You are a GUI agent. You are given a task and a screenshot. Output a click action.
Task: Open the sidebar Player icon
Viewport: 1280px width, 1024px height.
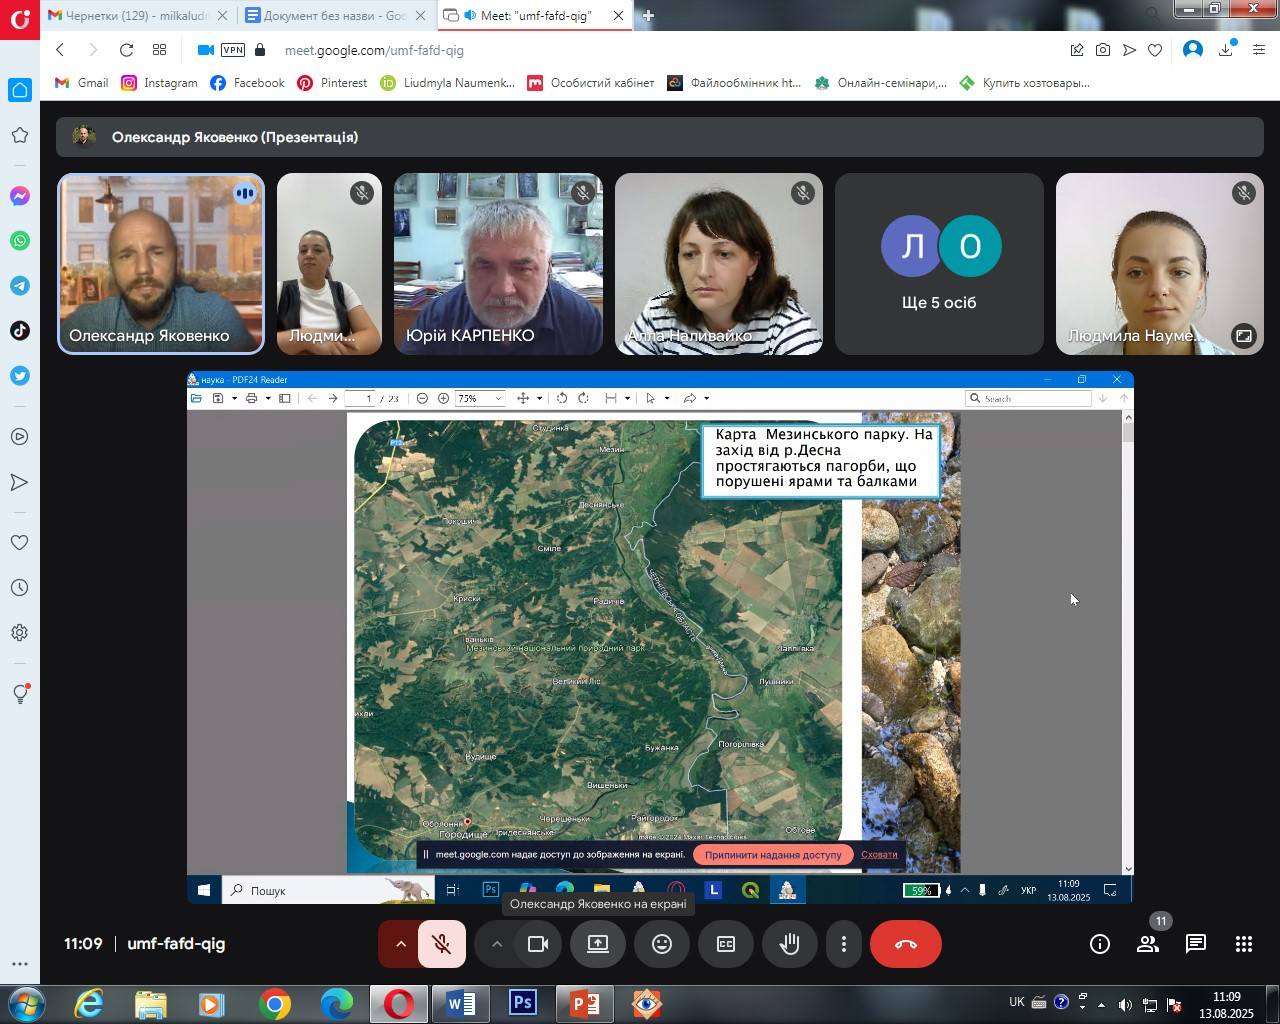click(x=20, y=437)
